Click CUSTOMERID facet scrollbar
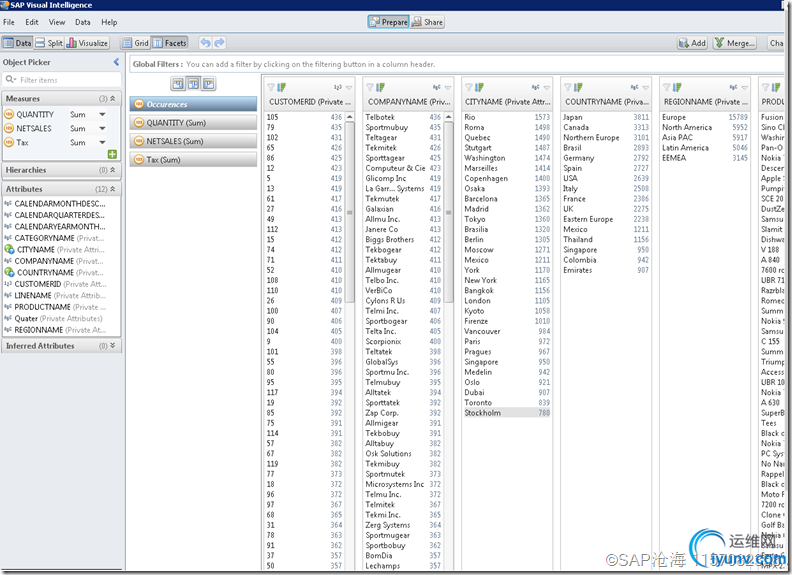The image size is (792, 575). [349, 212]
